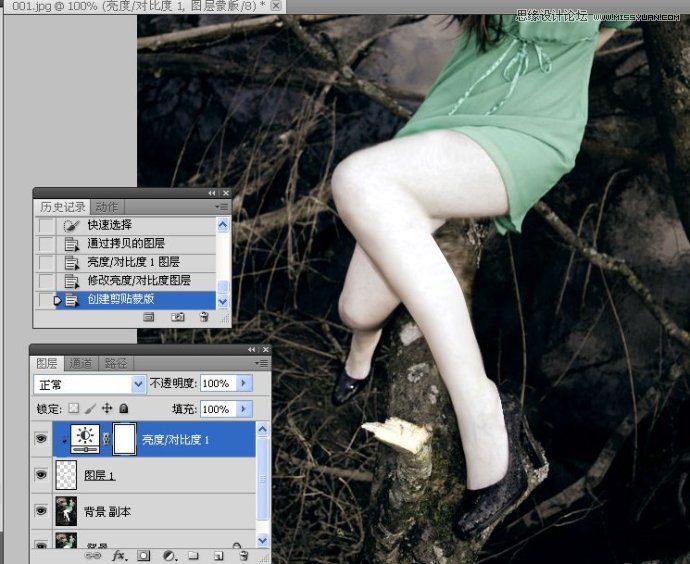Open the 不透明度 opacity slider arrow
Viewport: 690px width, 564px height.
click(x=244, y=383)
